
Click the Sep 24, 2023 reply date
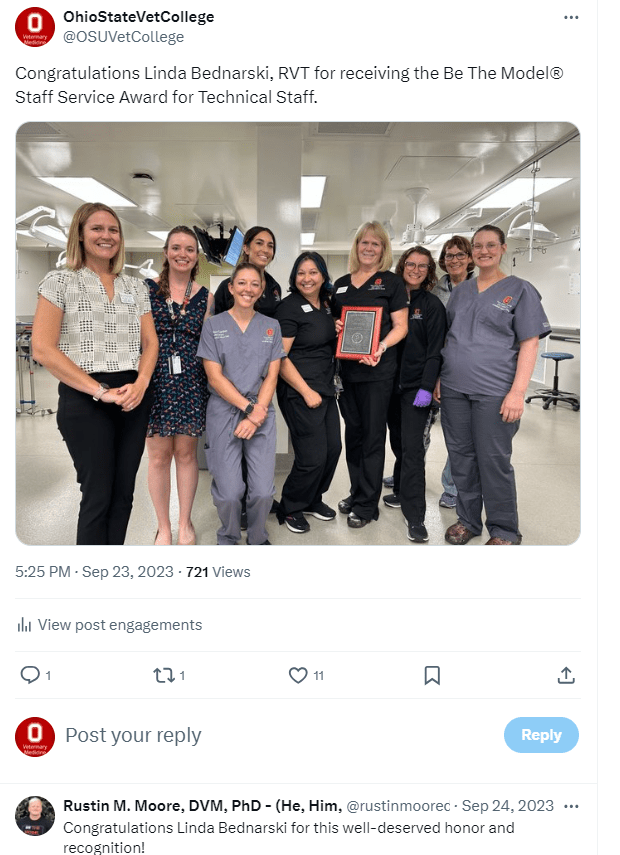[507, 805]
